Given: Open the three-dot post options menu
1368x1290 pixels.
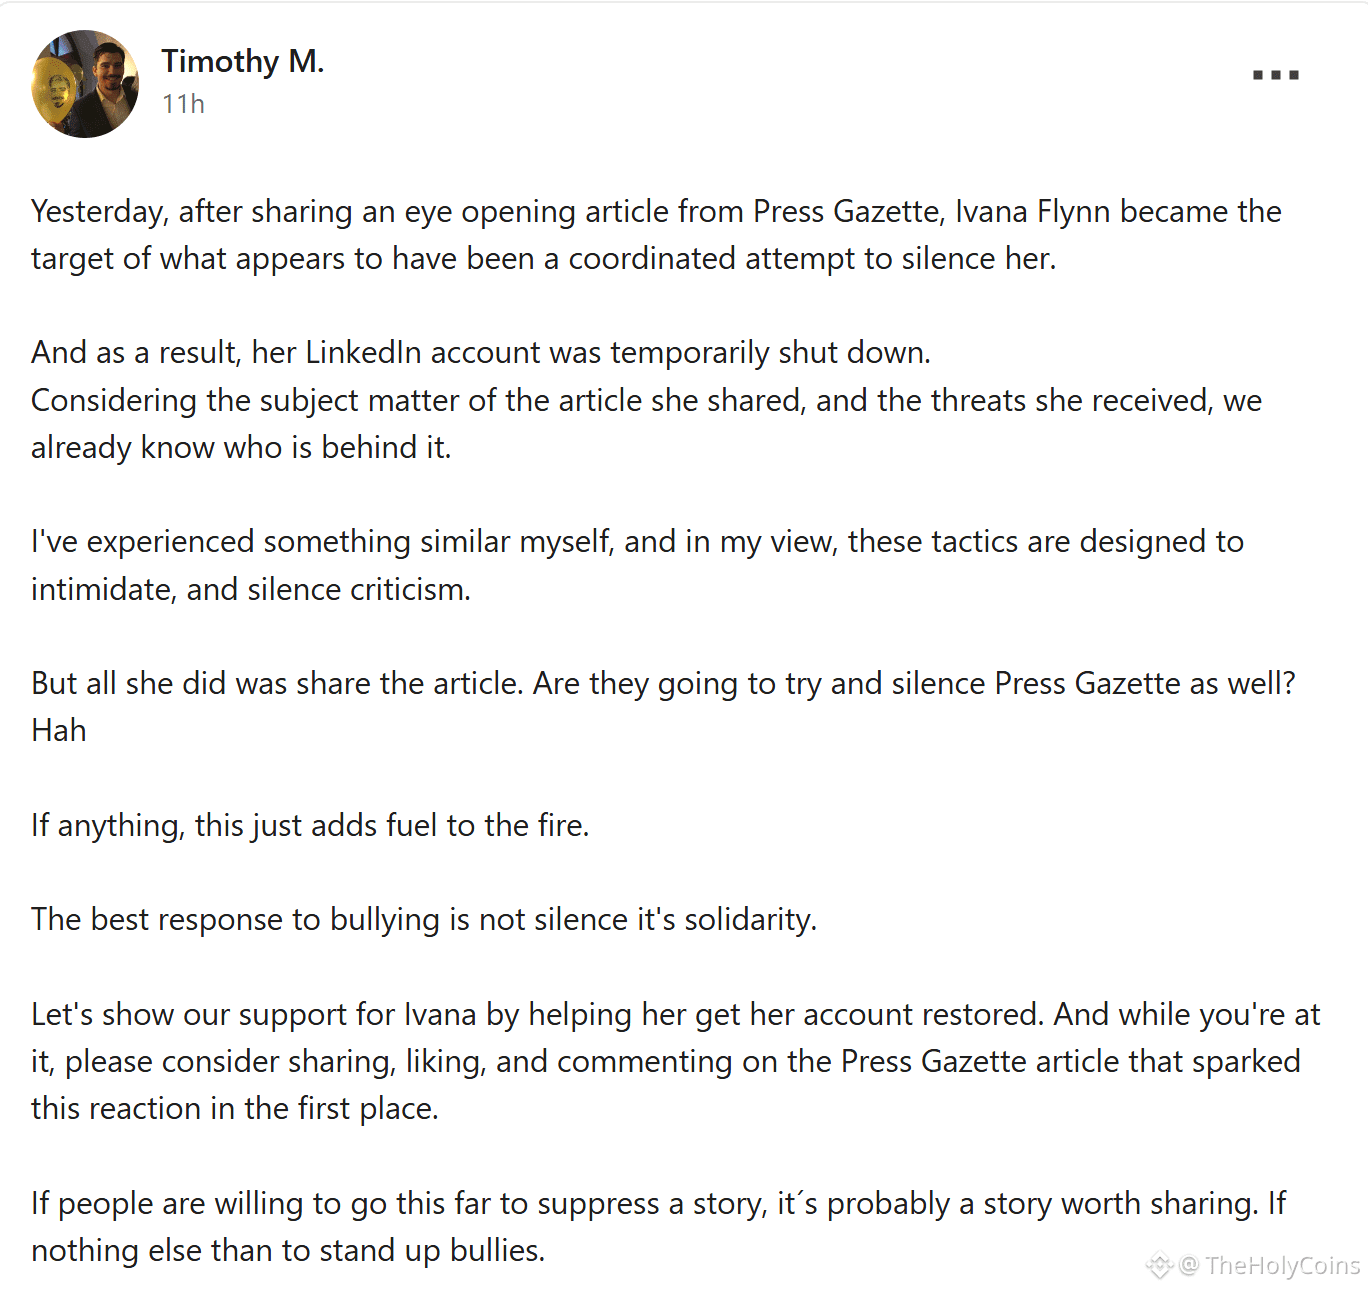Looking at the screenshot, I should pyautogui.click(x=1275, y=75).
